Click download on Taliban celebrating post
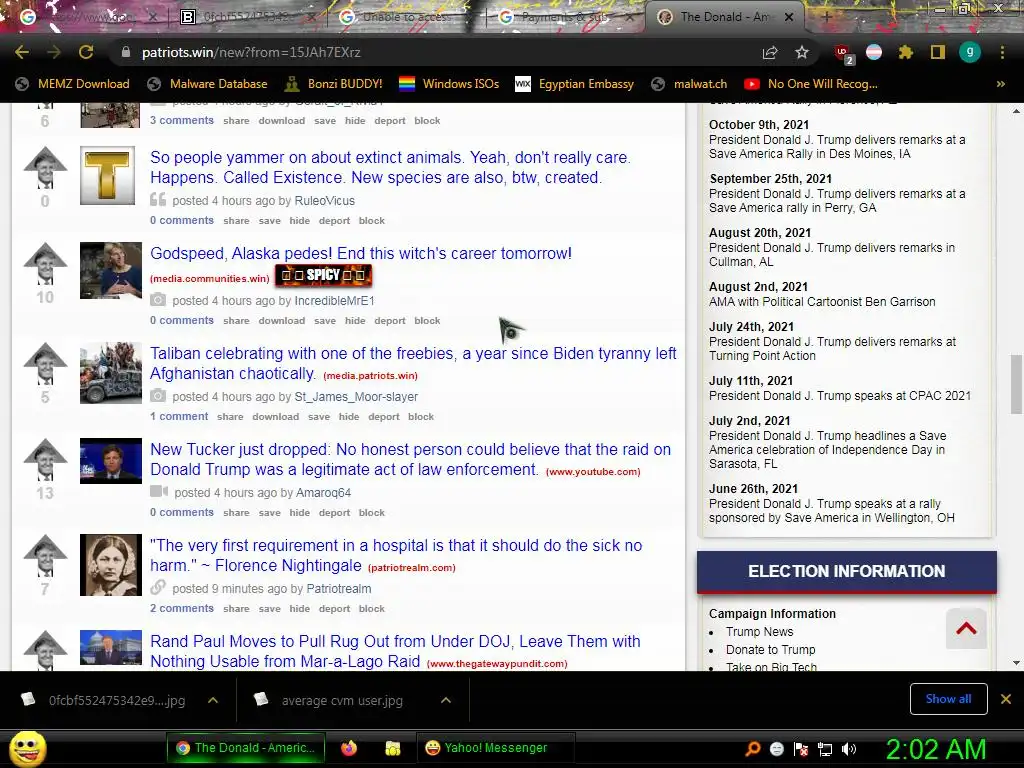The image size is (1024, 768). pyautogui.click(x=276, y=417)
